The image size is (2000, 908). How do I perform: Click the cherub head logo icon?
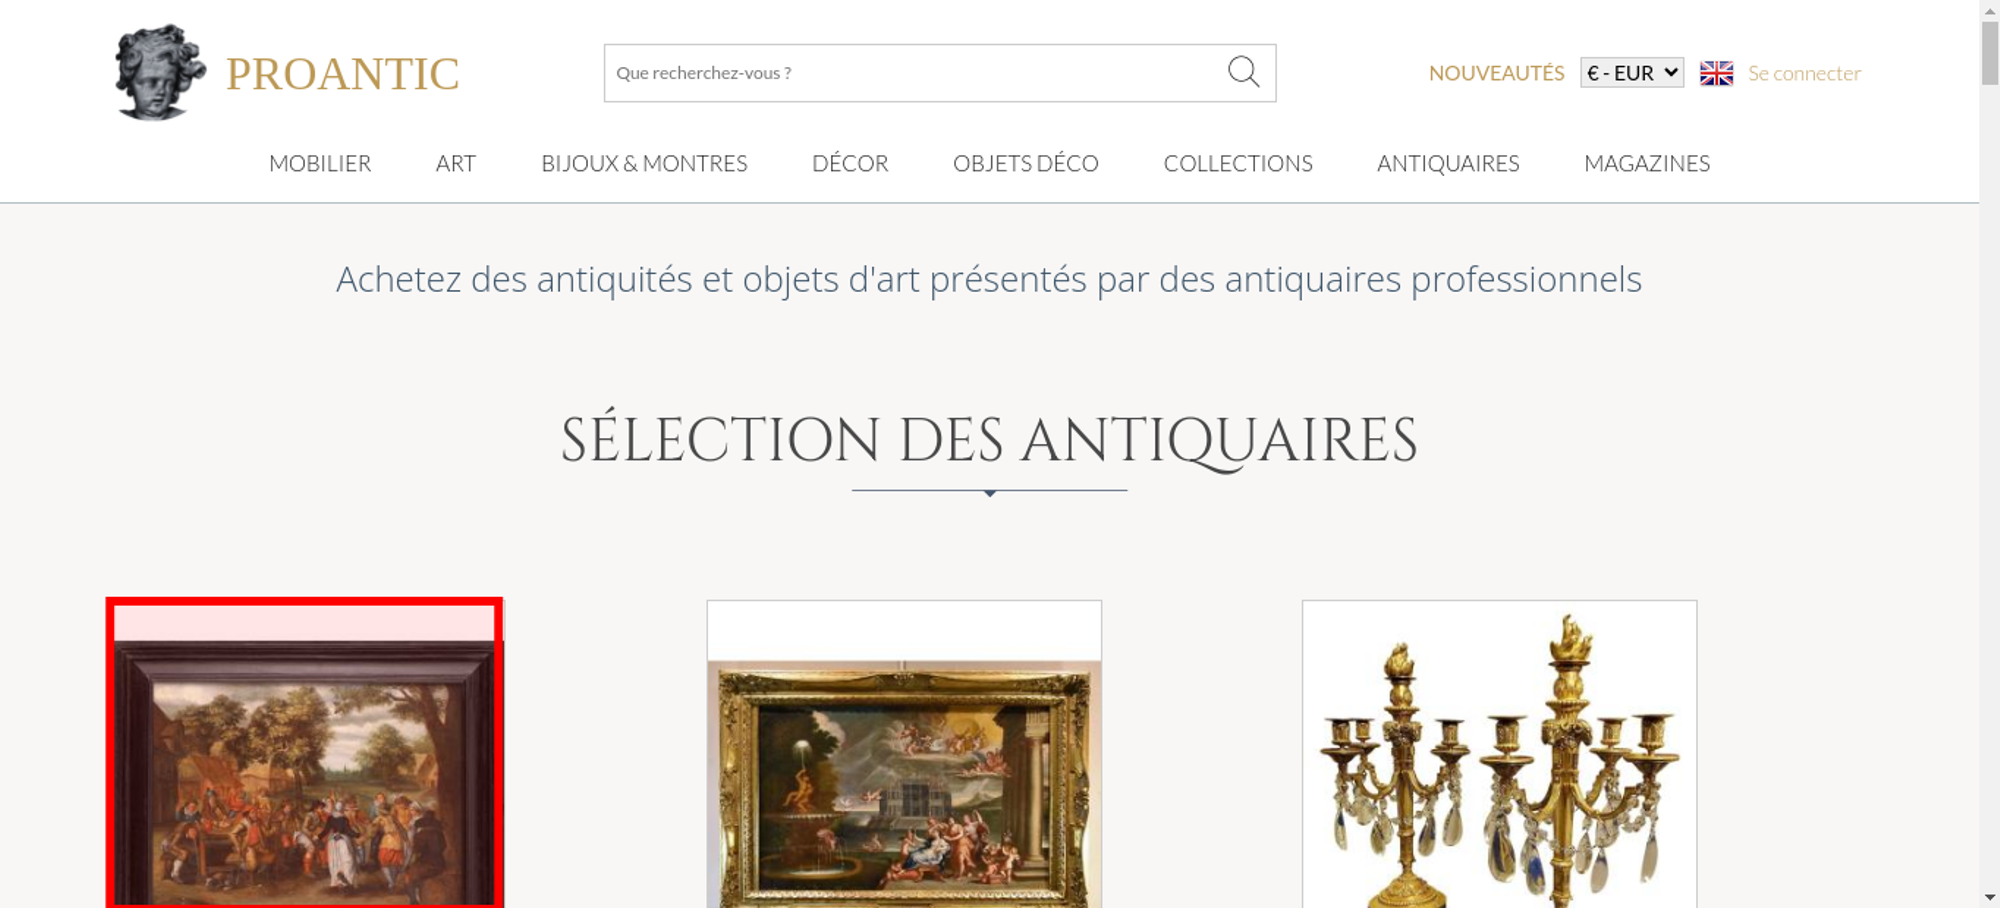(160, 73)
